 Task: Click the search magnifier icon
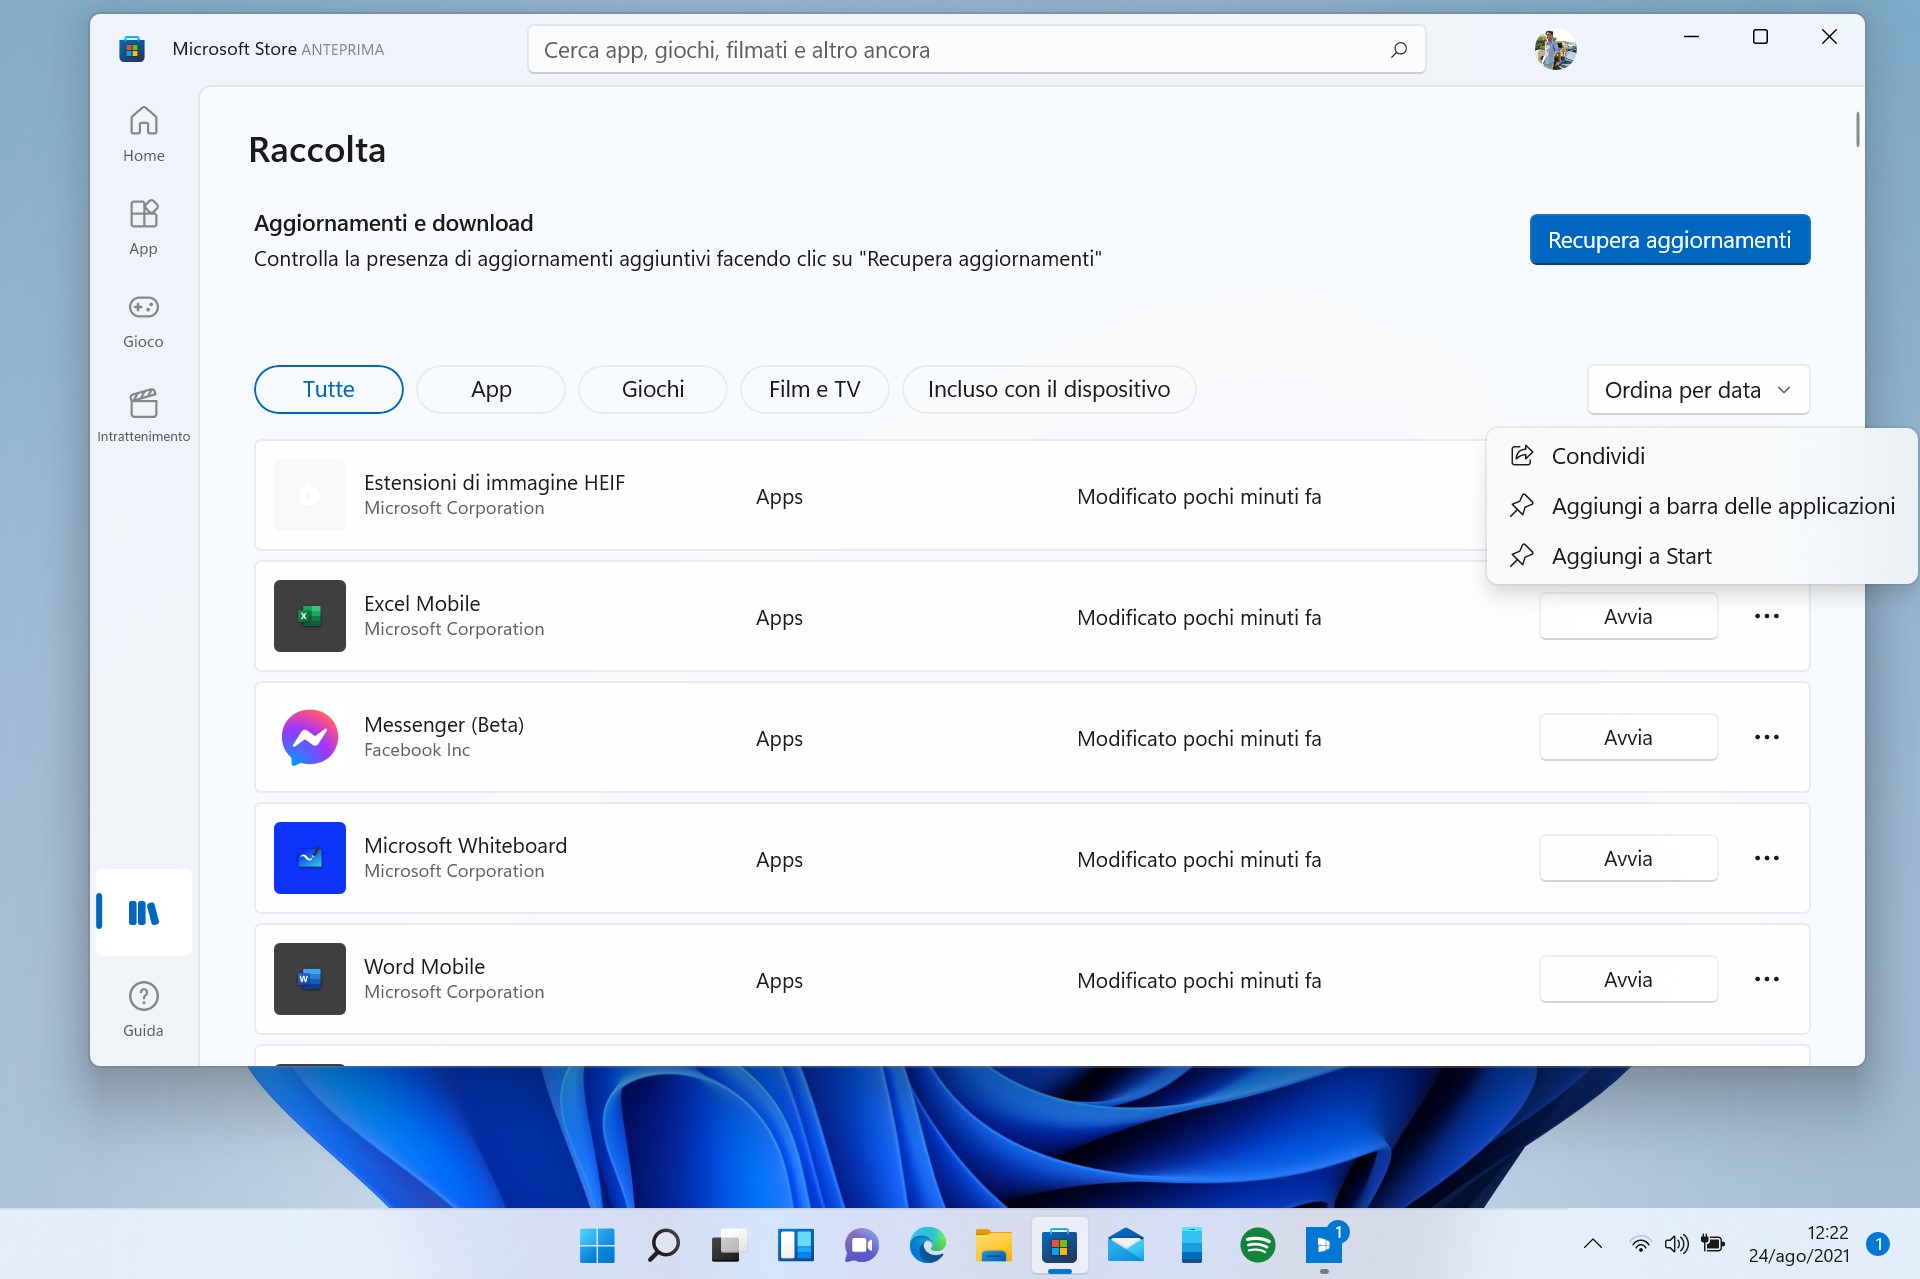click(1399, 49)
